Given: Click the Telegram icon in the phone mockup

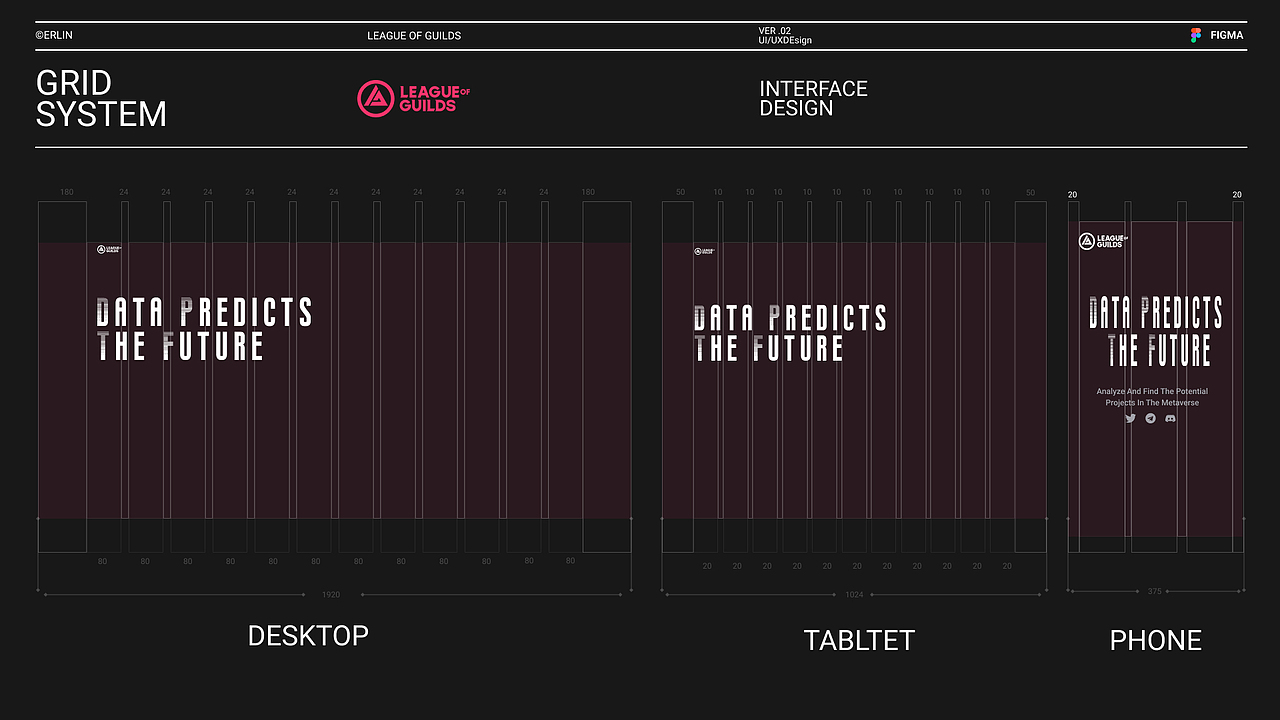Looking at the screenshot, I should point(1151,418).
